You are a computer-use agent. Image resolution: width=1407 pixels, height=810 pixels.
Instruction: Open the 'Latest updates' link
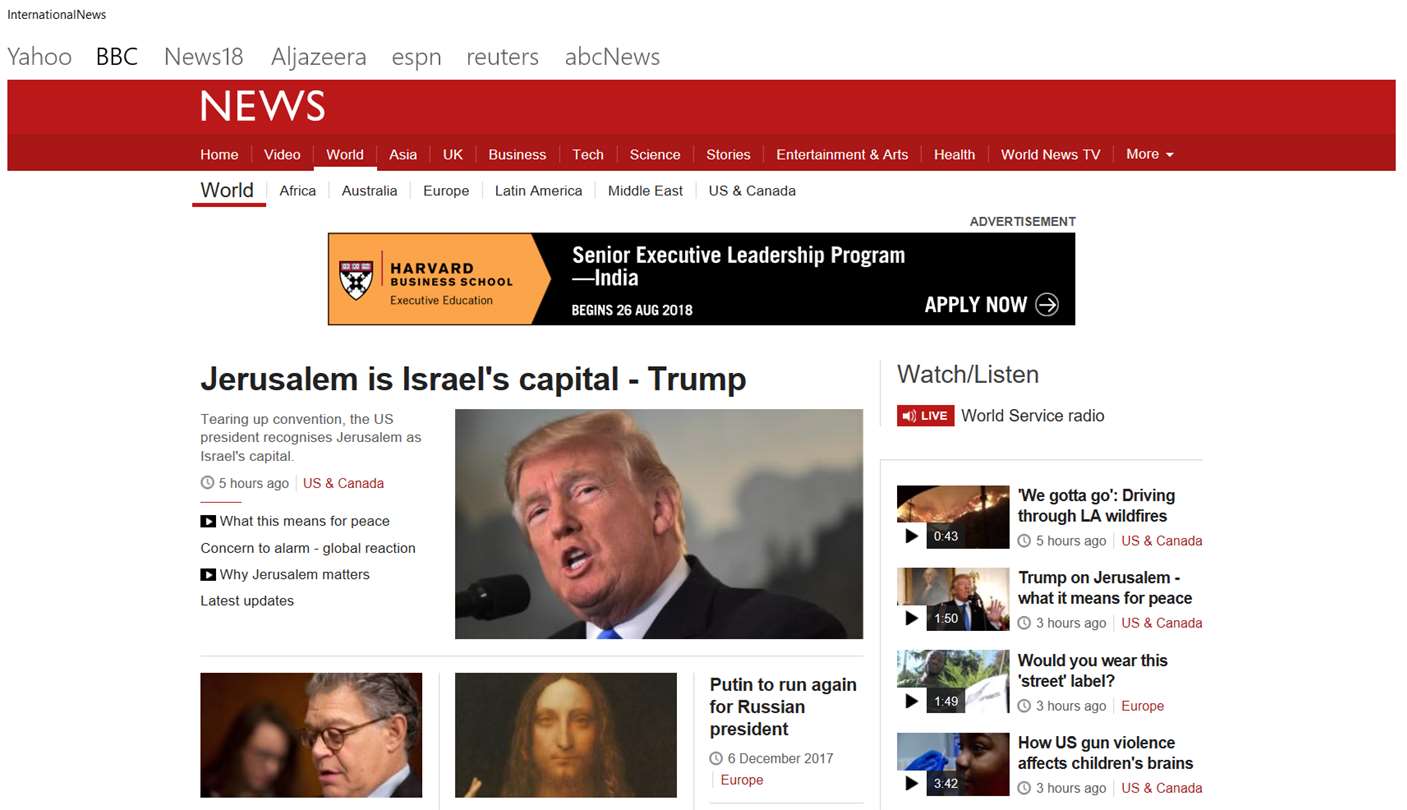coord(247,601)
